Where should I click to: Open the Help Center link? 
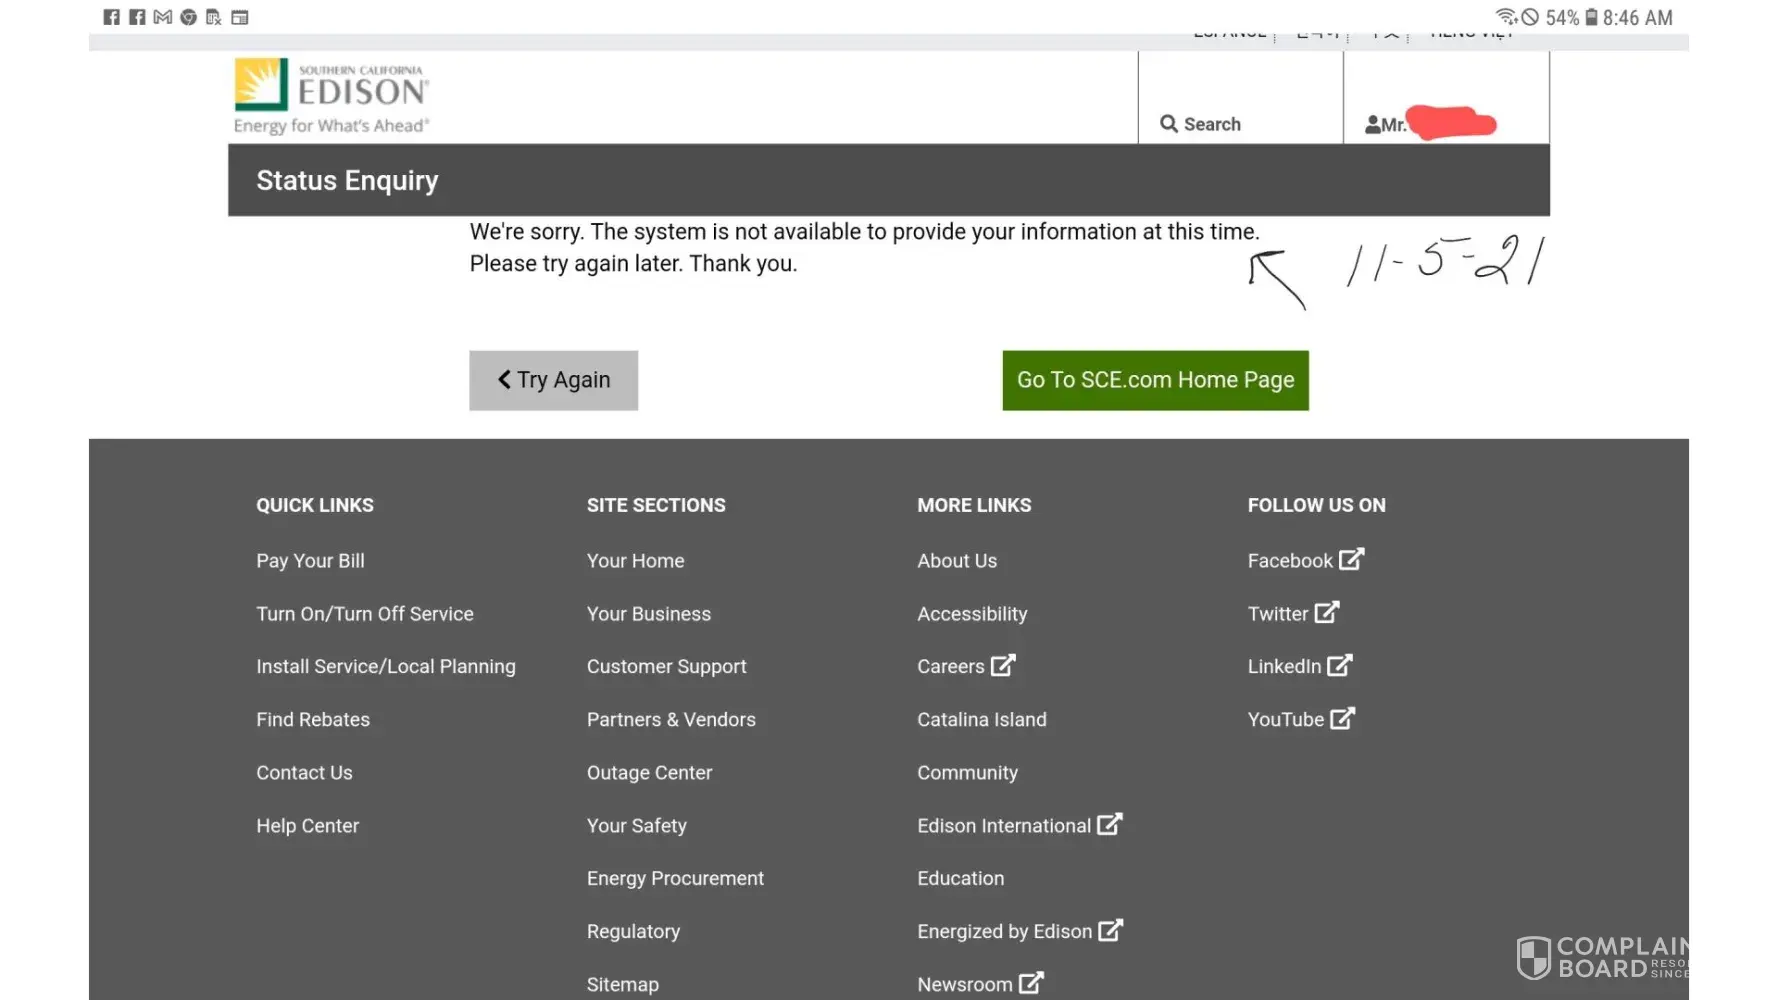click(x=307, y=826)
